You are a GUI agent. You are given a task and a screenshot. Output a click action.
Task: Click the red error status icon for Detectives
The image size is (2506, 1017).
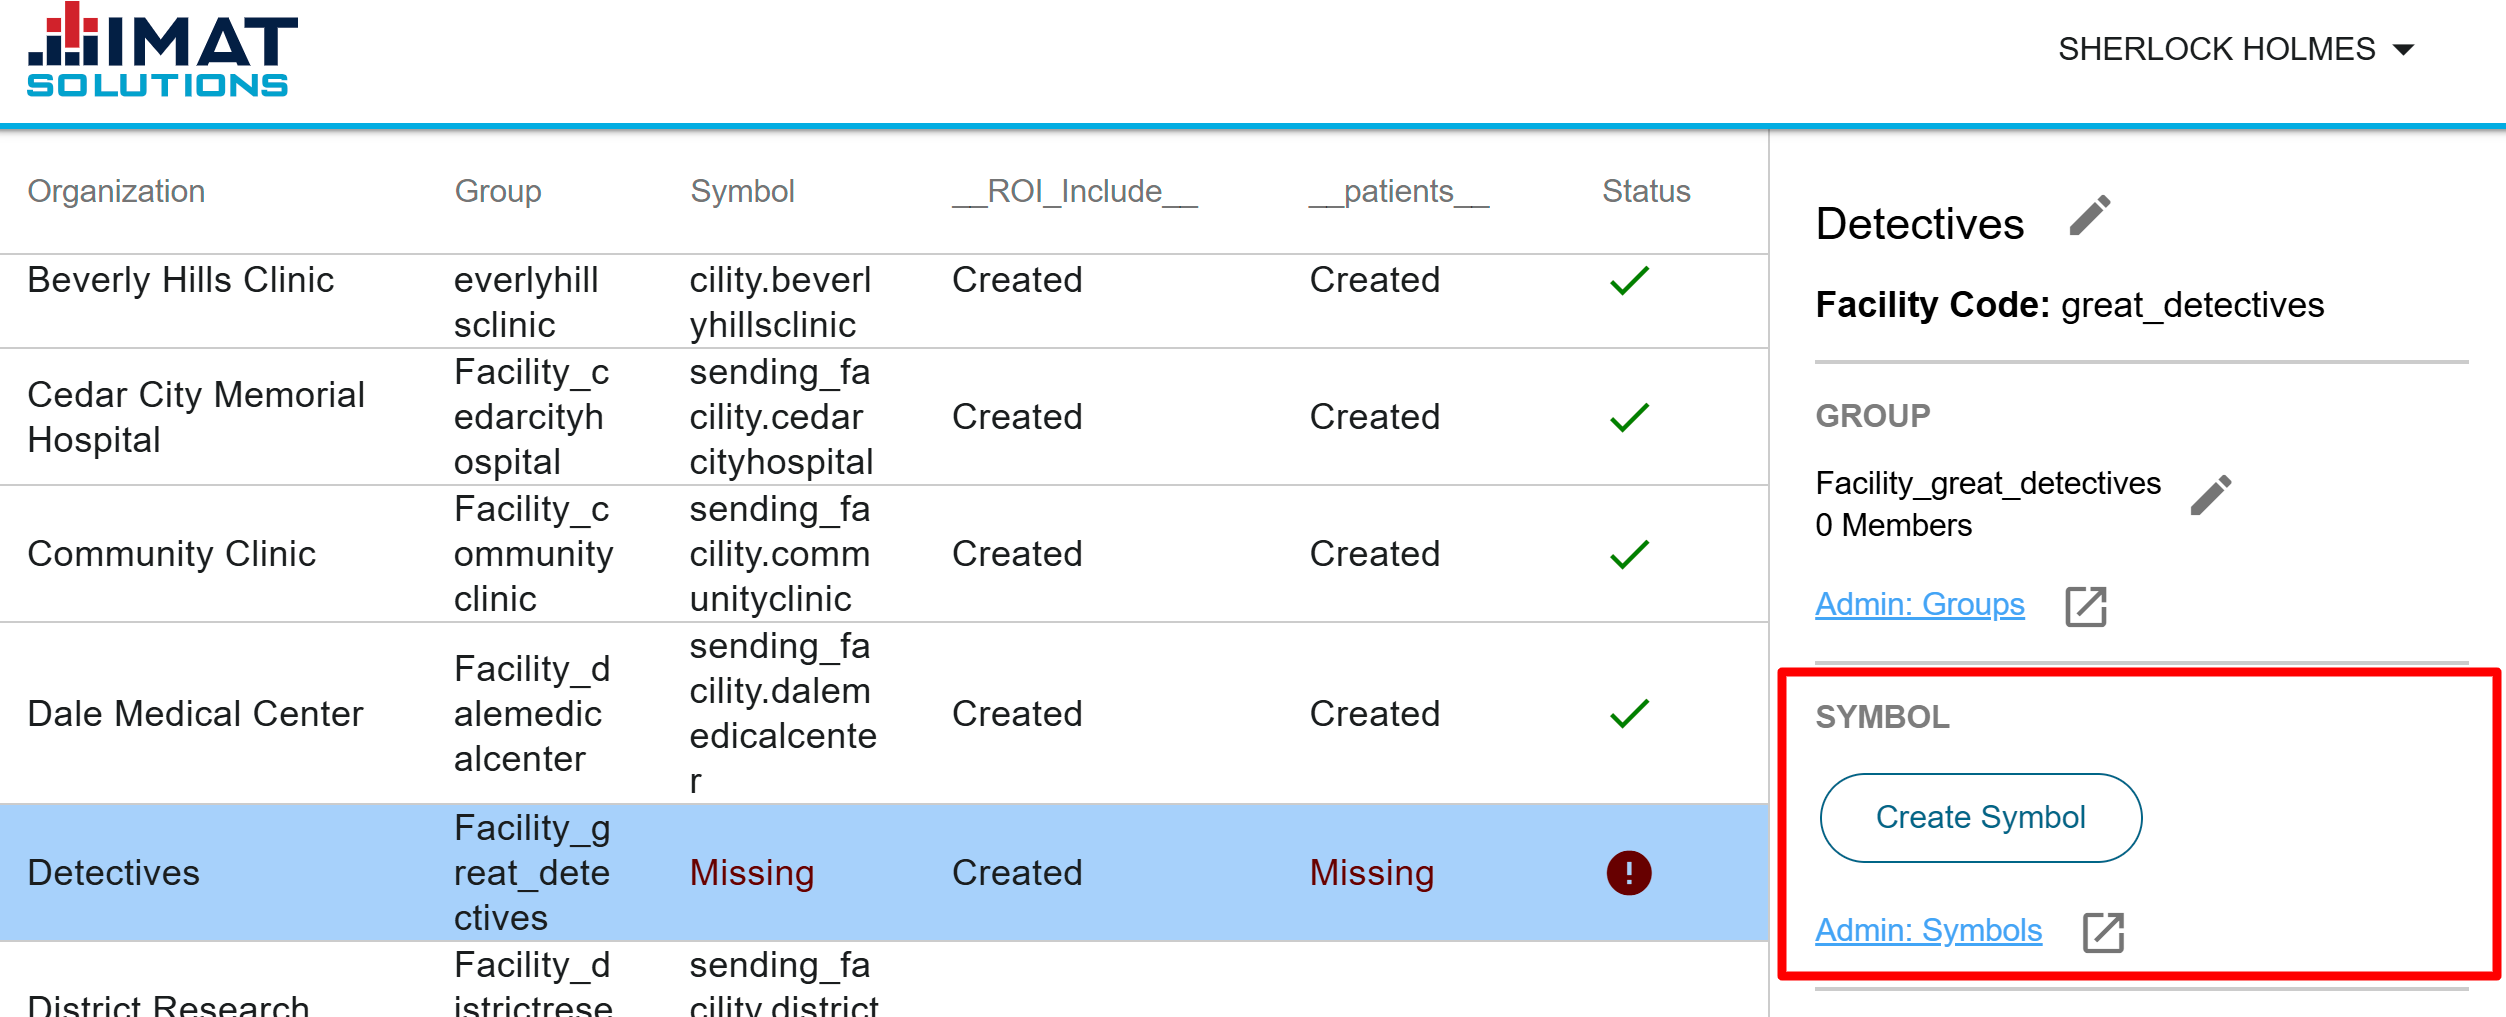click(1629, 873)
